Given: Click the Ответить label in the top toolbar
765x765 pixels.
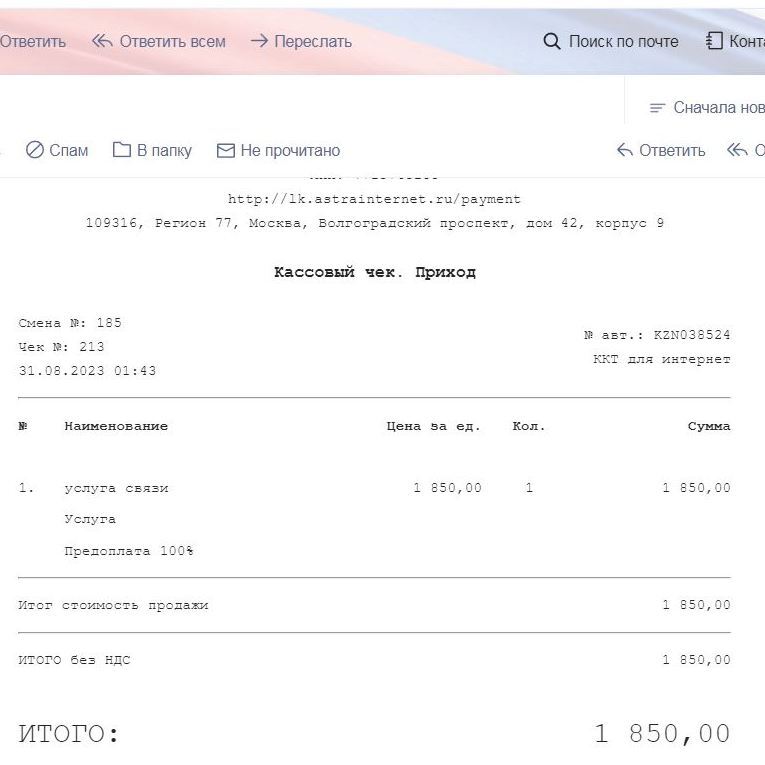Looking at the screenshot, I should pyautogui.click(x=33, y=41).
